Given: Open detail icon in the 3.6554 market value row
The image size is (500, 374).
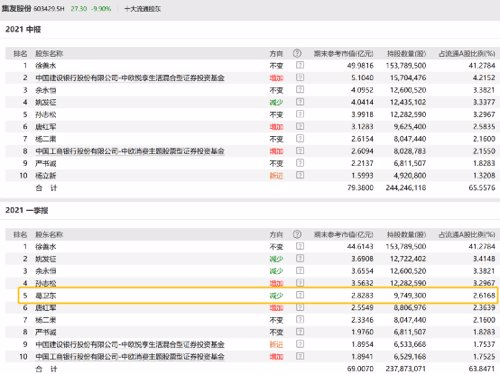Looking at the screenshot, I should (300, 271).
